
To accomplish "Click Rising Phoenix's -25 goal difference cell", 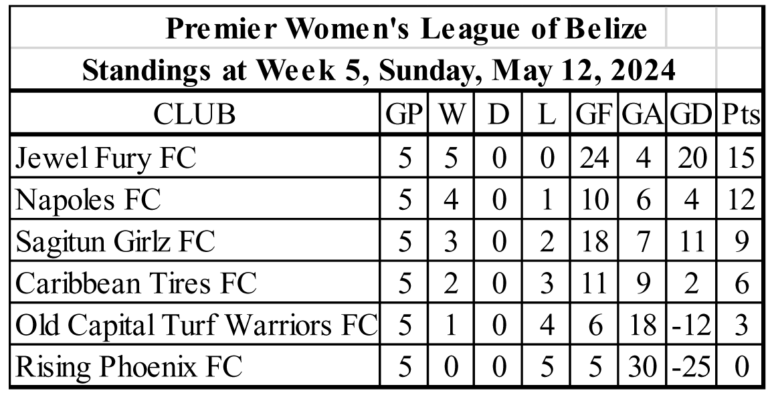I will 691,366.
